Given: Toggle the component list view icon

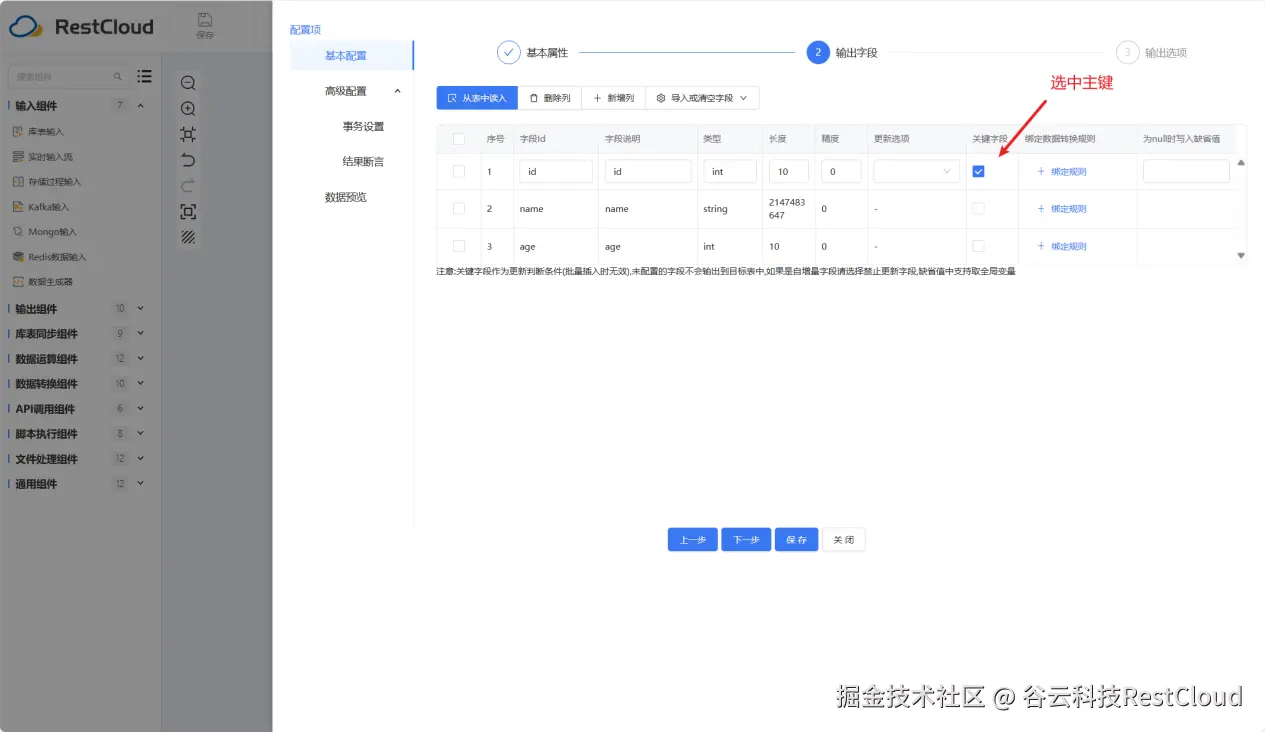Looking at the screenshot, I should click(x=145, y=76).
